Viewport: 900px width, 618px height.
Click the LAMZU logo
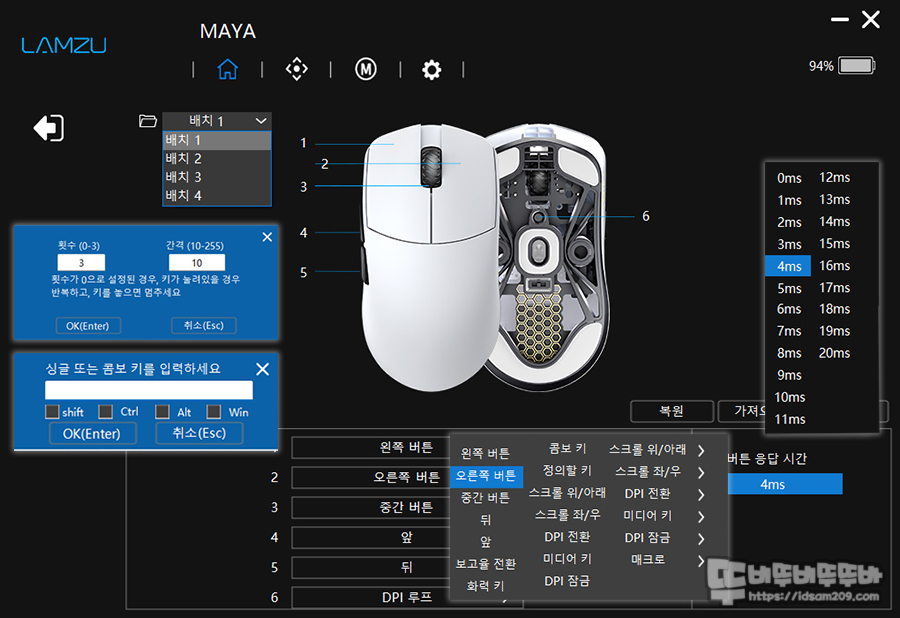[x=64, y=45]
